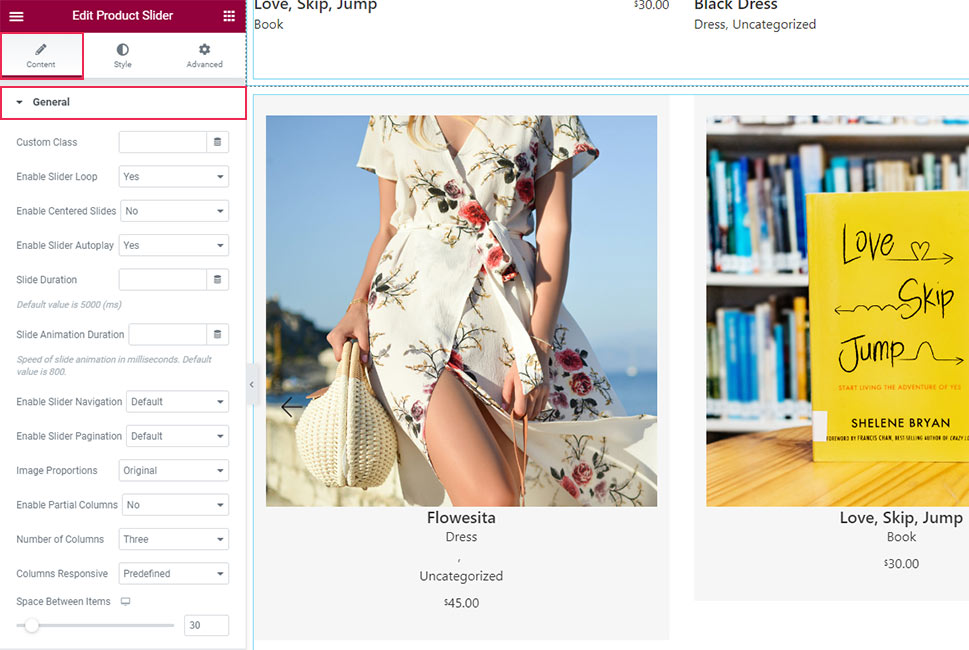This screenshot has height=650, width=969.
Task: Click the Uncategorized category link
Action: (461, 576)
